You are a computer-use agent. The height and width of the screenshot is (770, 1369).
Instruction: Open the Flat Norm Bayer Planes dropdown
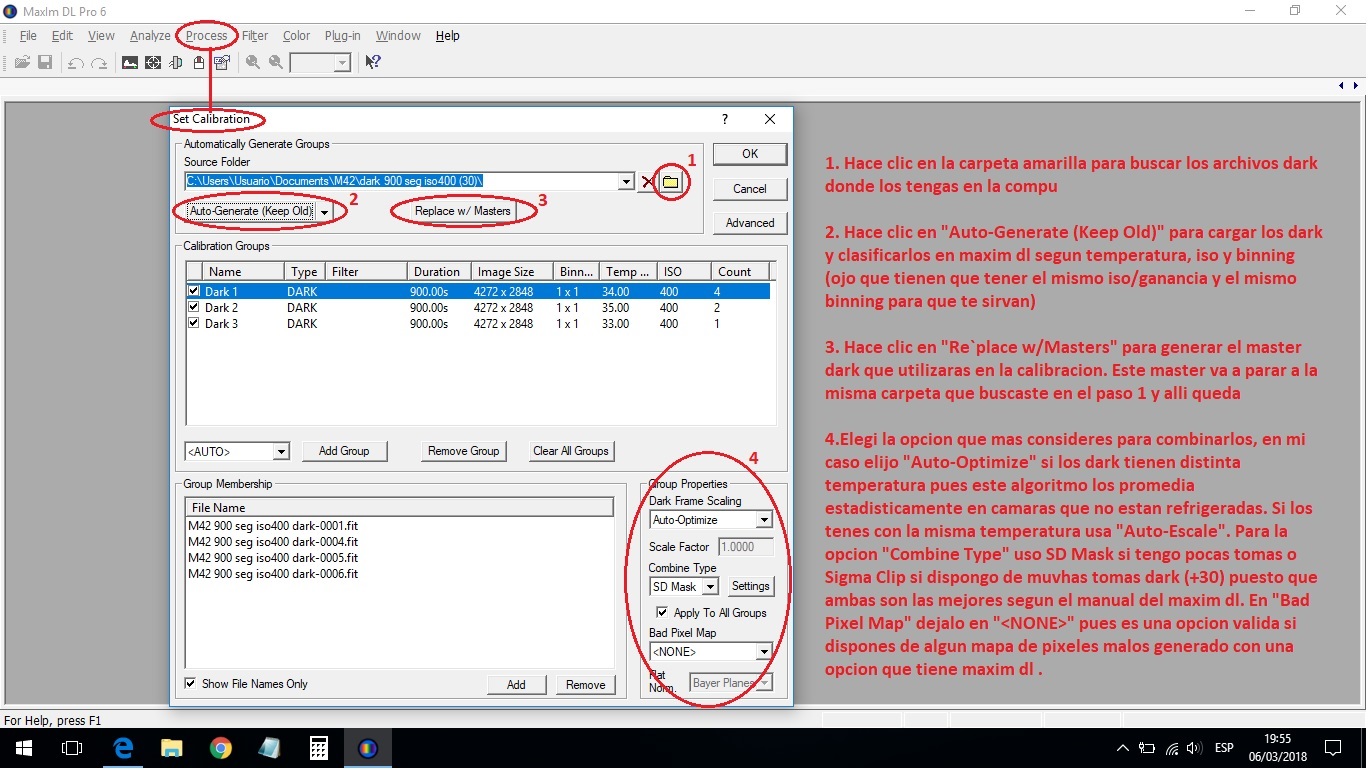(764, 683)
